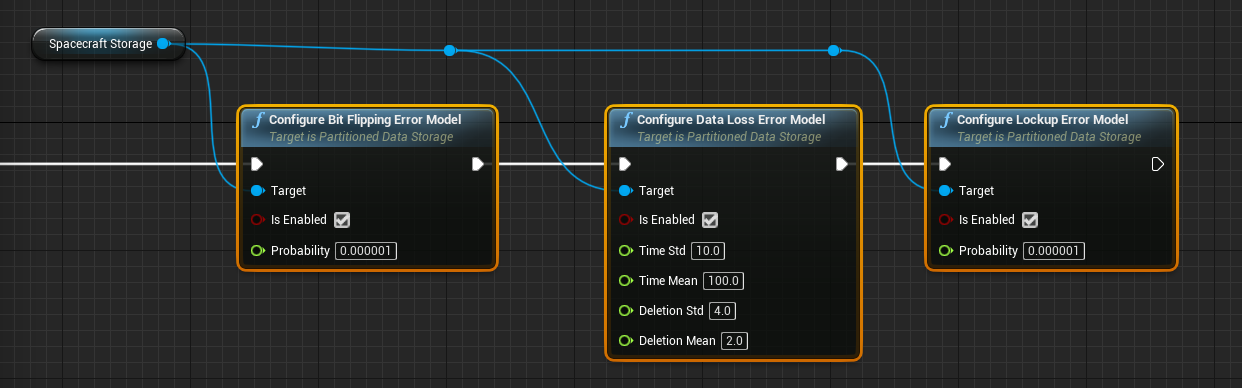Select the Spacecraft Storage variable node
Viewport: 1242px width, 388px height.
[109, 44]
